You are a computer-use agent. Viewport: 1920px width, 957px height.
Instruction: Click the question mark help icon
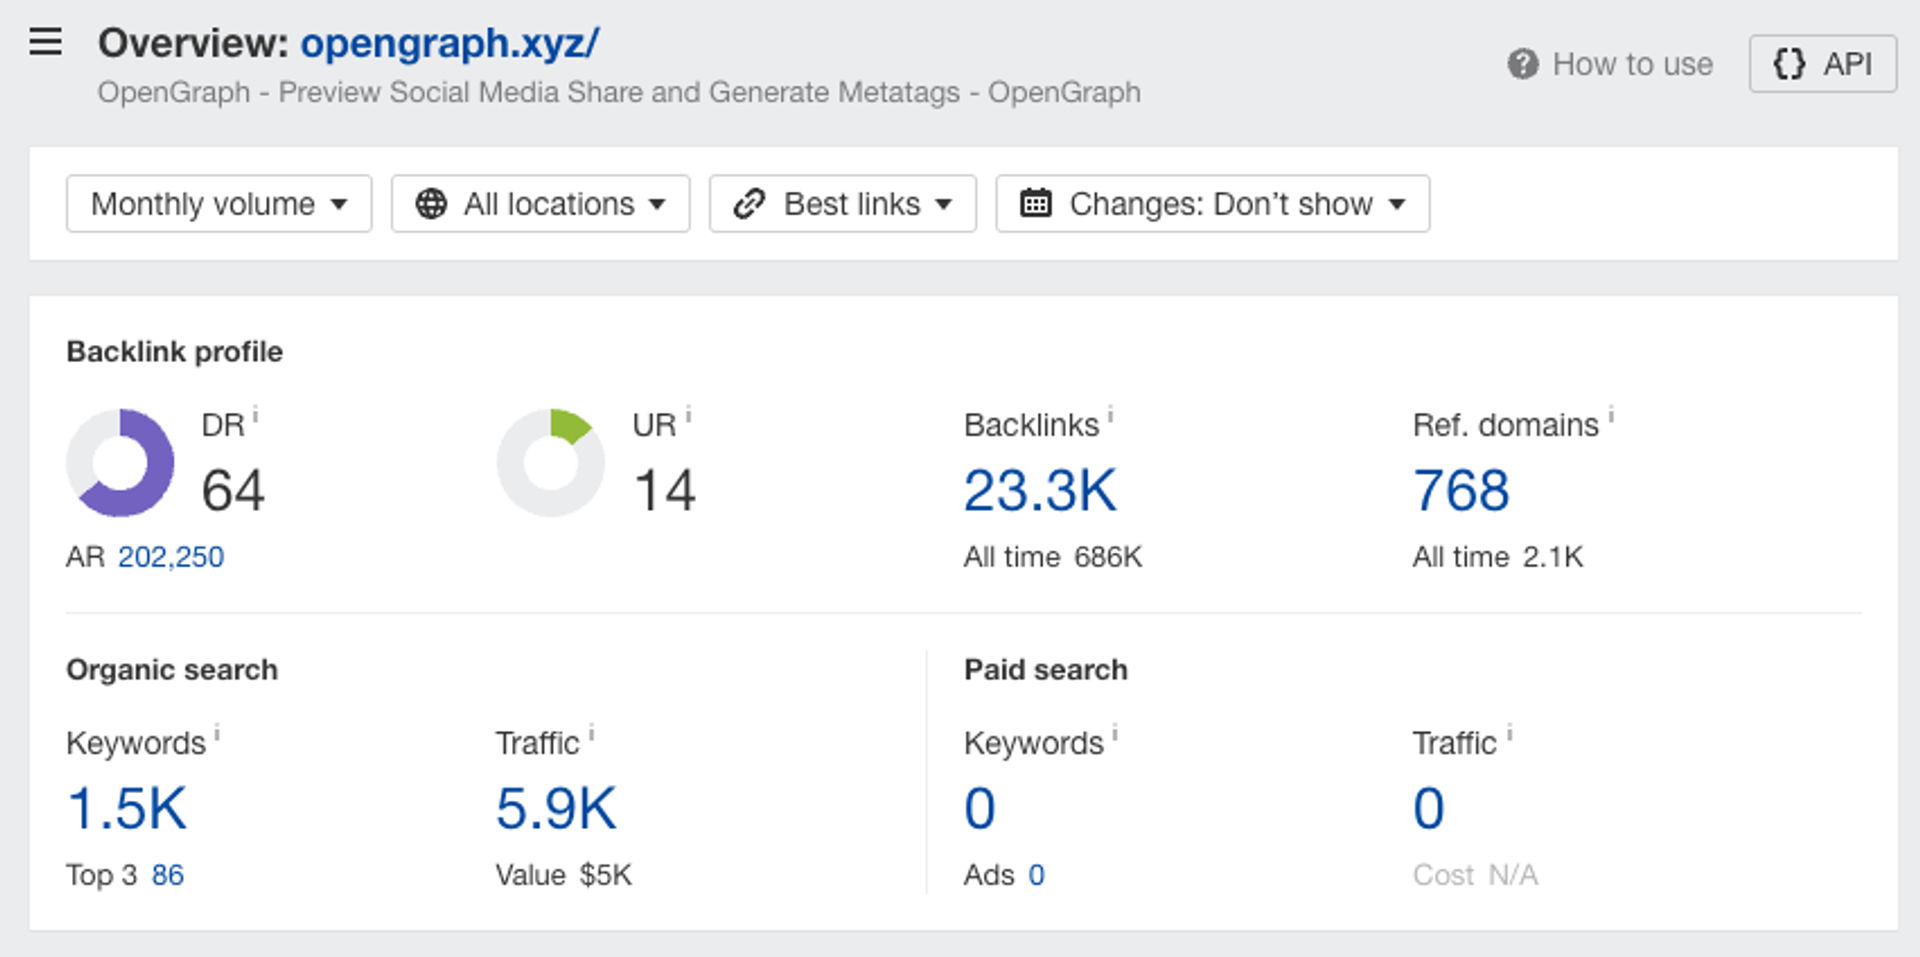click(1522, 64)
